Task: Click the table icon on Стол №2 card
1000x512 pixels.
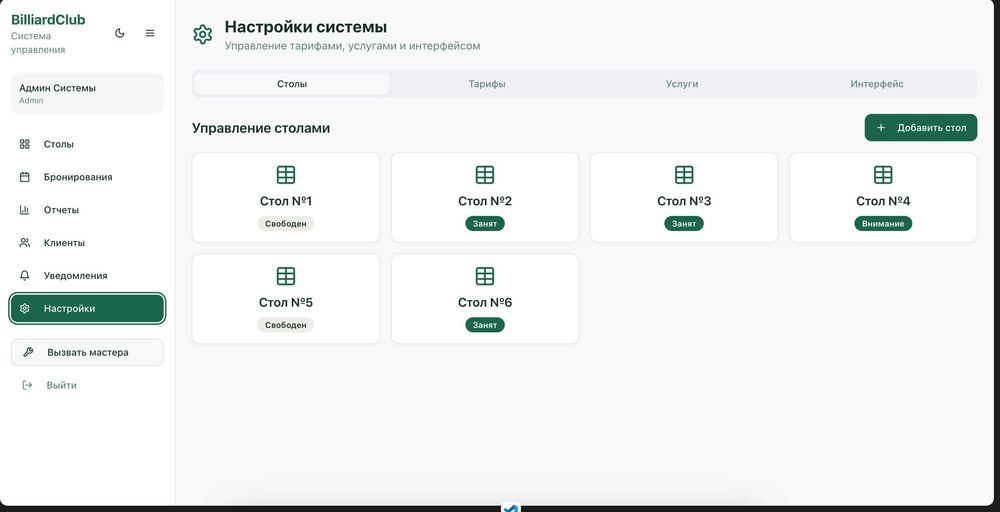Action: [x=485, y=175]
